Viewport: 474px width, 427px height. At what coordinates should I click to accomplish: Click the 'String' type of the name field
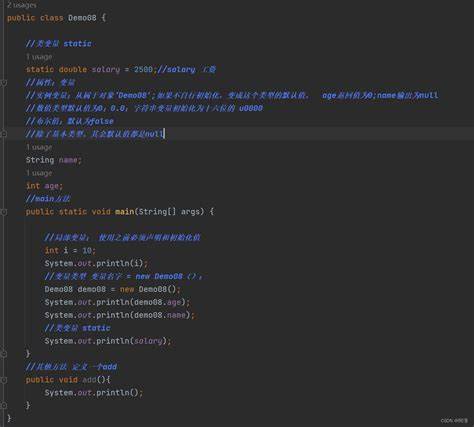[40, 160]
